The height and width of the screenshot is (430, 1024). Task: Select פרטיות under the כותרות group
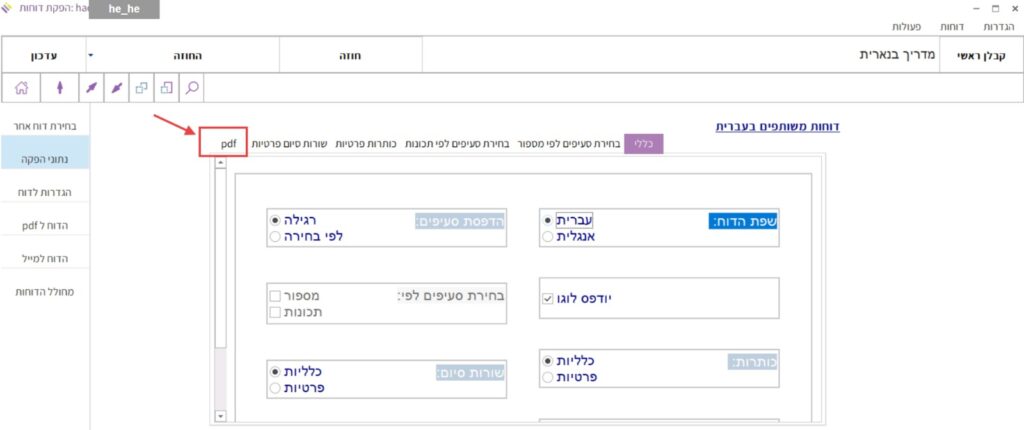click(x=546, y=377)
